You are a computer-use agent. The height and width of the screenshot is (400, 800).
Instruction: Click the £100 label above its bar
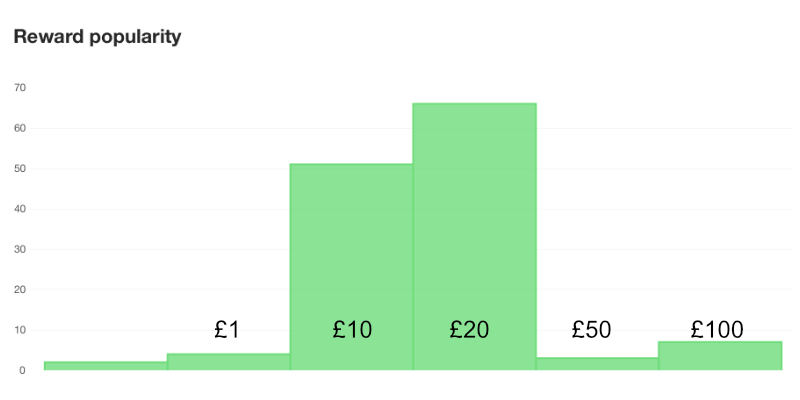(x=717, y=330)
